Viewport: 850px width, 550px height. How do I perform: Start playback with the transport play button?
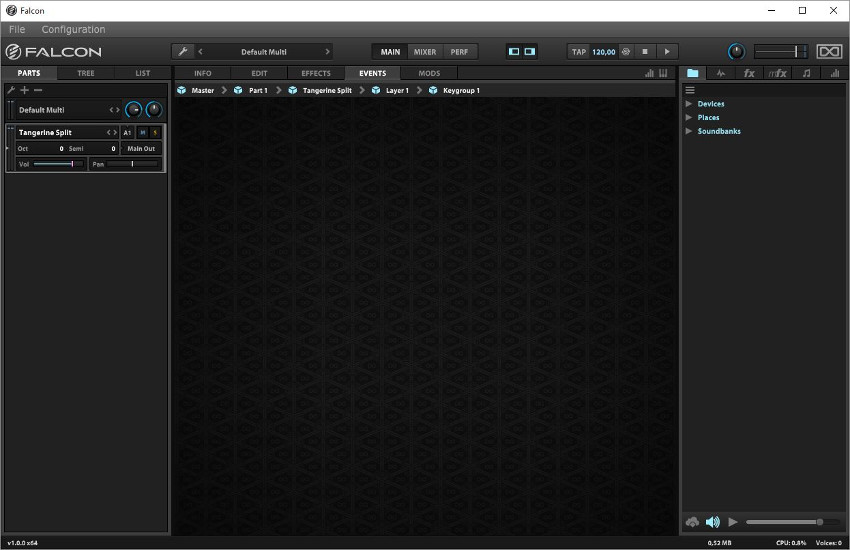(667, 51)
